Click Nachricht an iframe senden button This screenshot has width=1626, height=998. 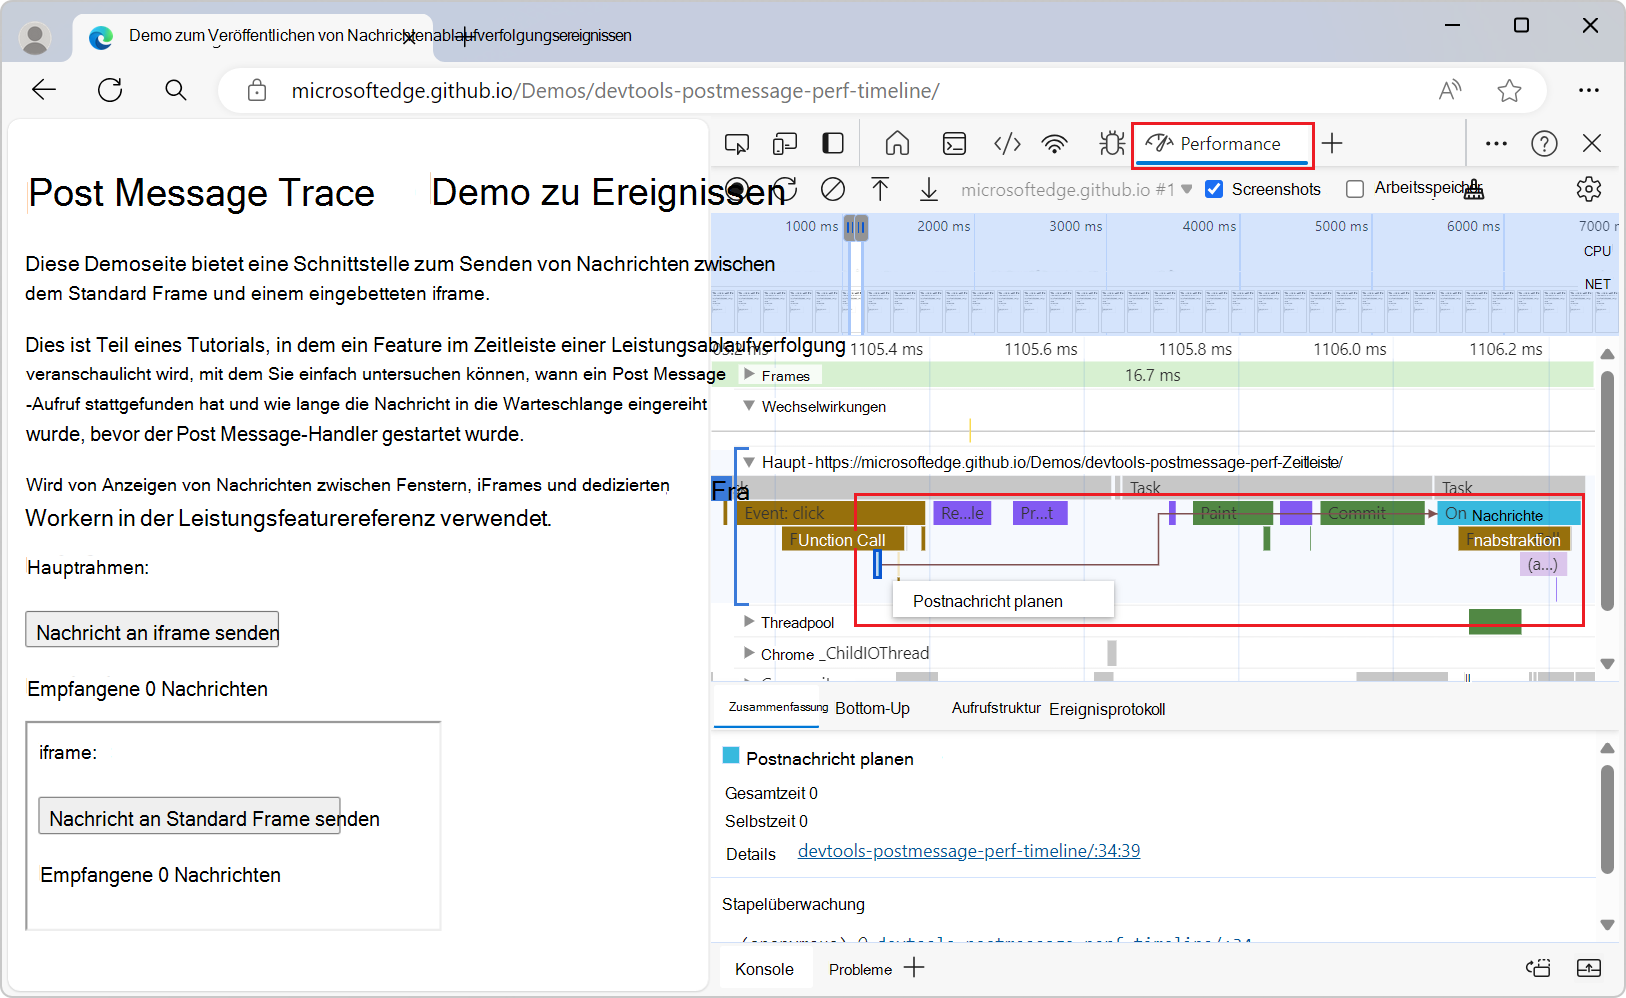[x=152, y=631]
